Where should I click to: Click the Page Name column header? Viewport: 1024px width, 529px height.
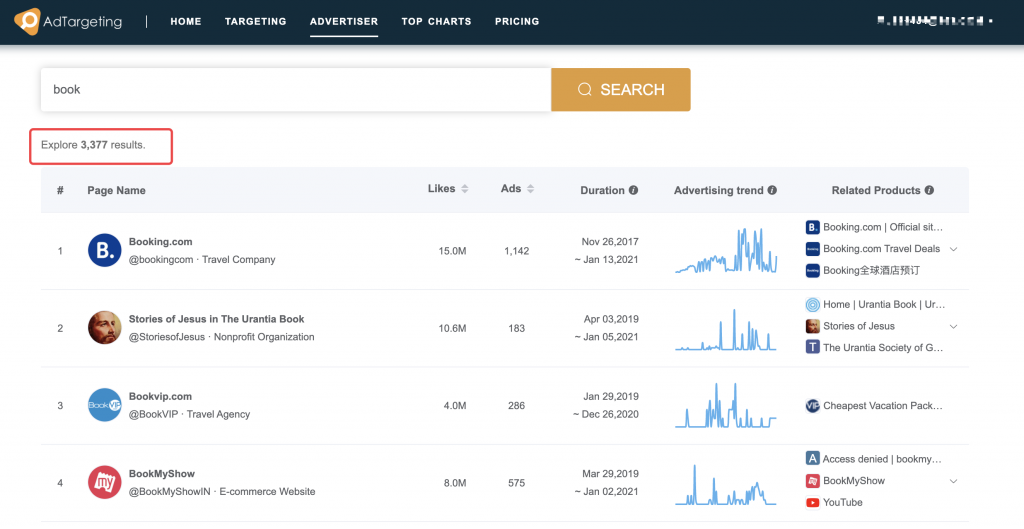pos(116,190)
